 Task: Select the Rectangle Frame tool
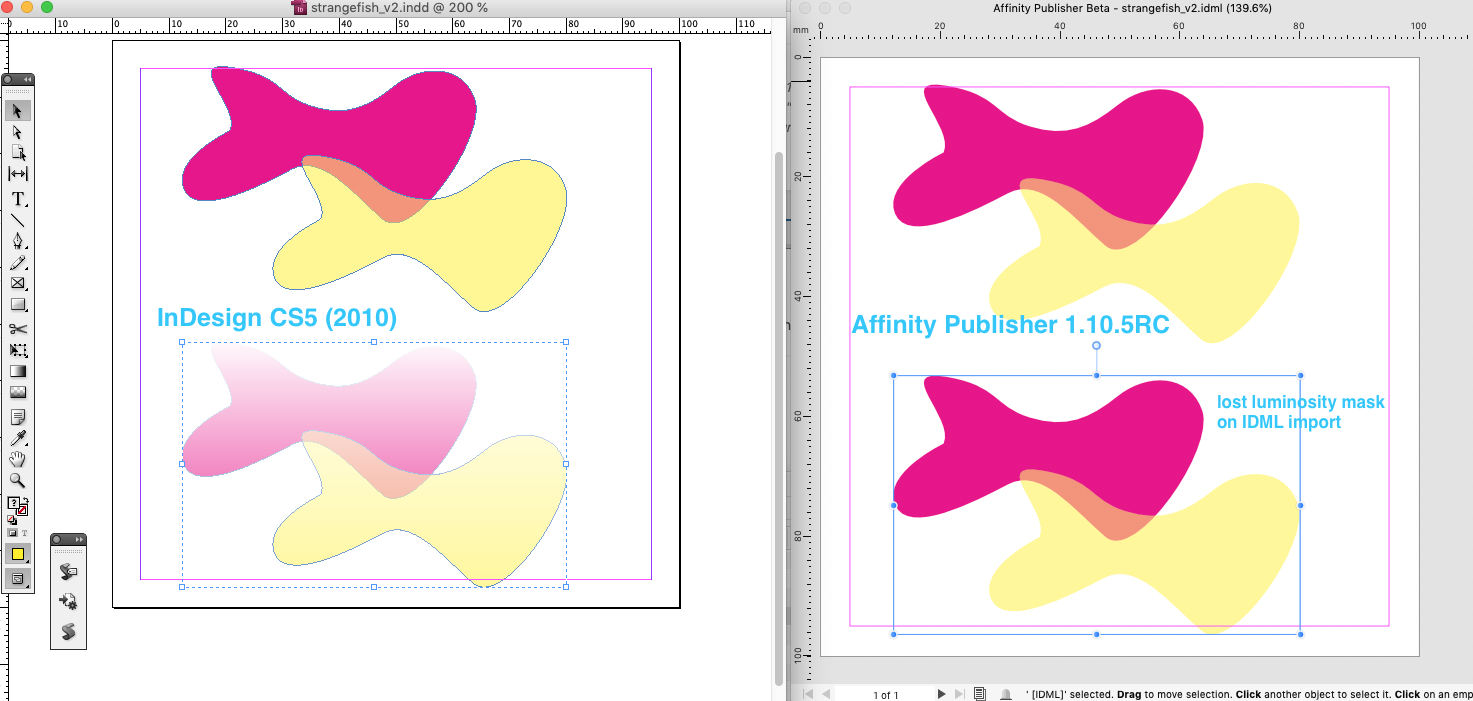coord(18,284)
